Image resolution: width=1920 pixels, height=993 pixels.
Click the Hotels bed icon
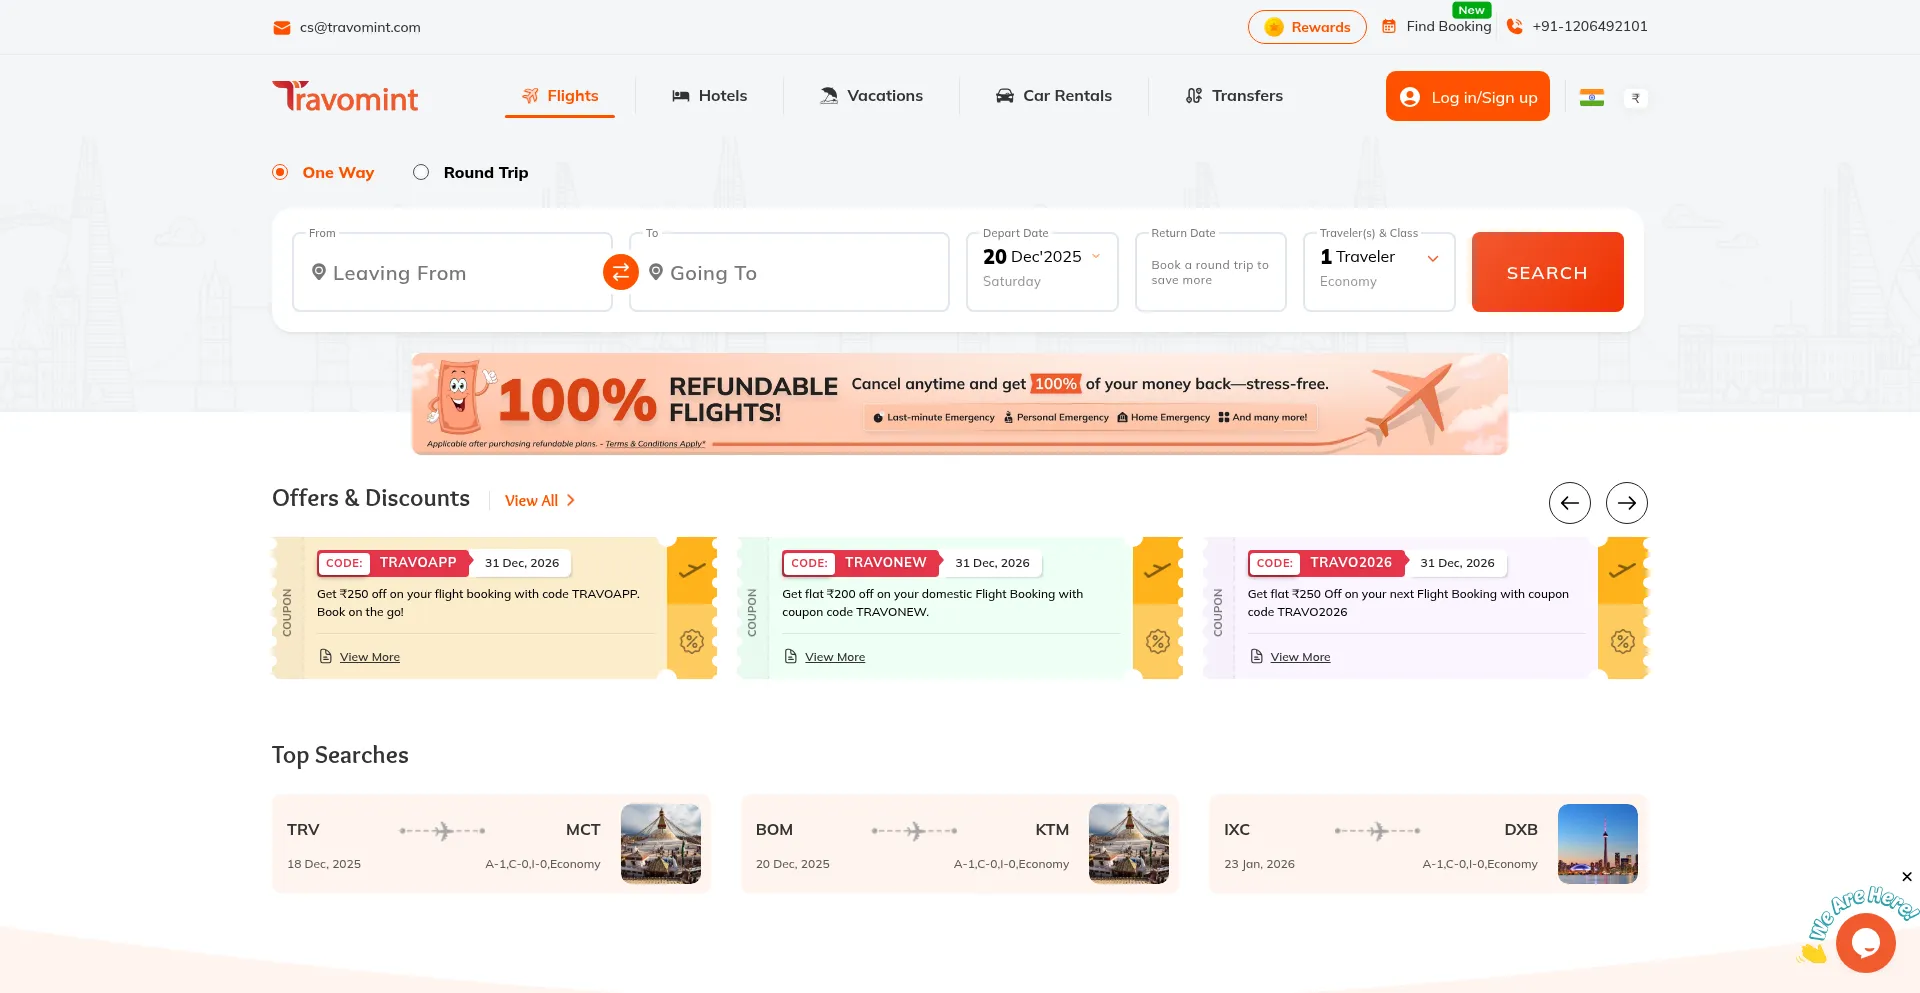pos(682,95)
